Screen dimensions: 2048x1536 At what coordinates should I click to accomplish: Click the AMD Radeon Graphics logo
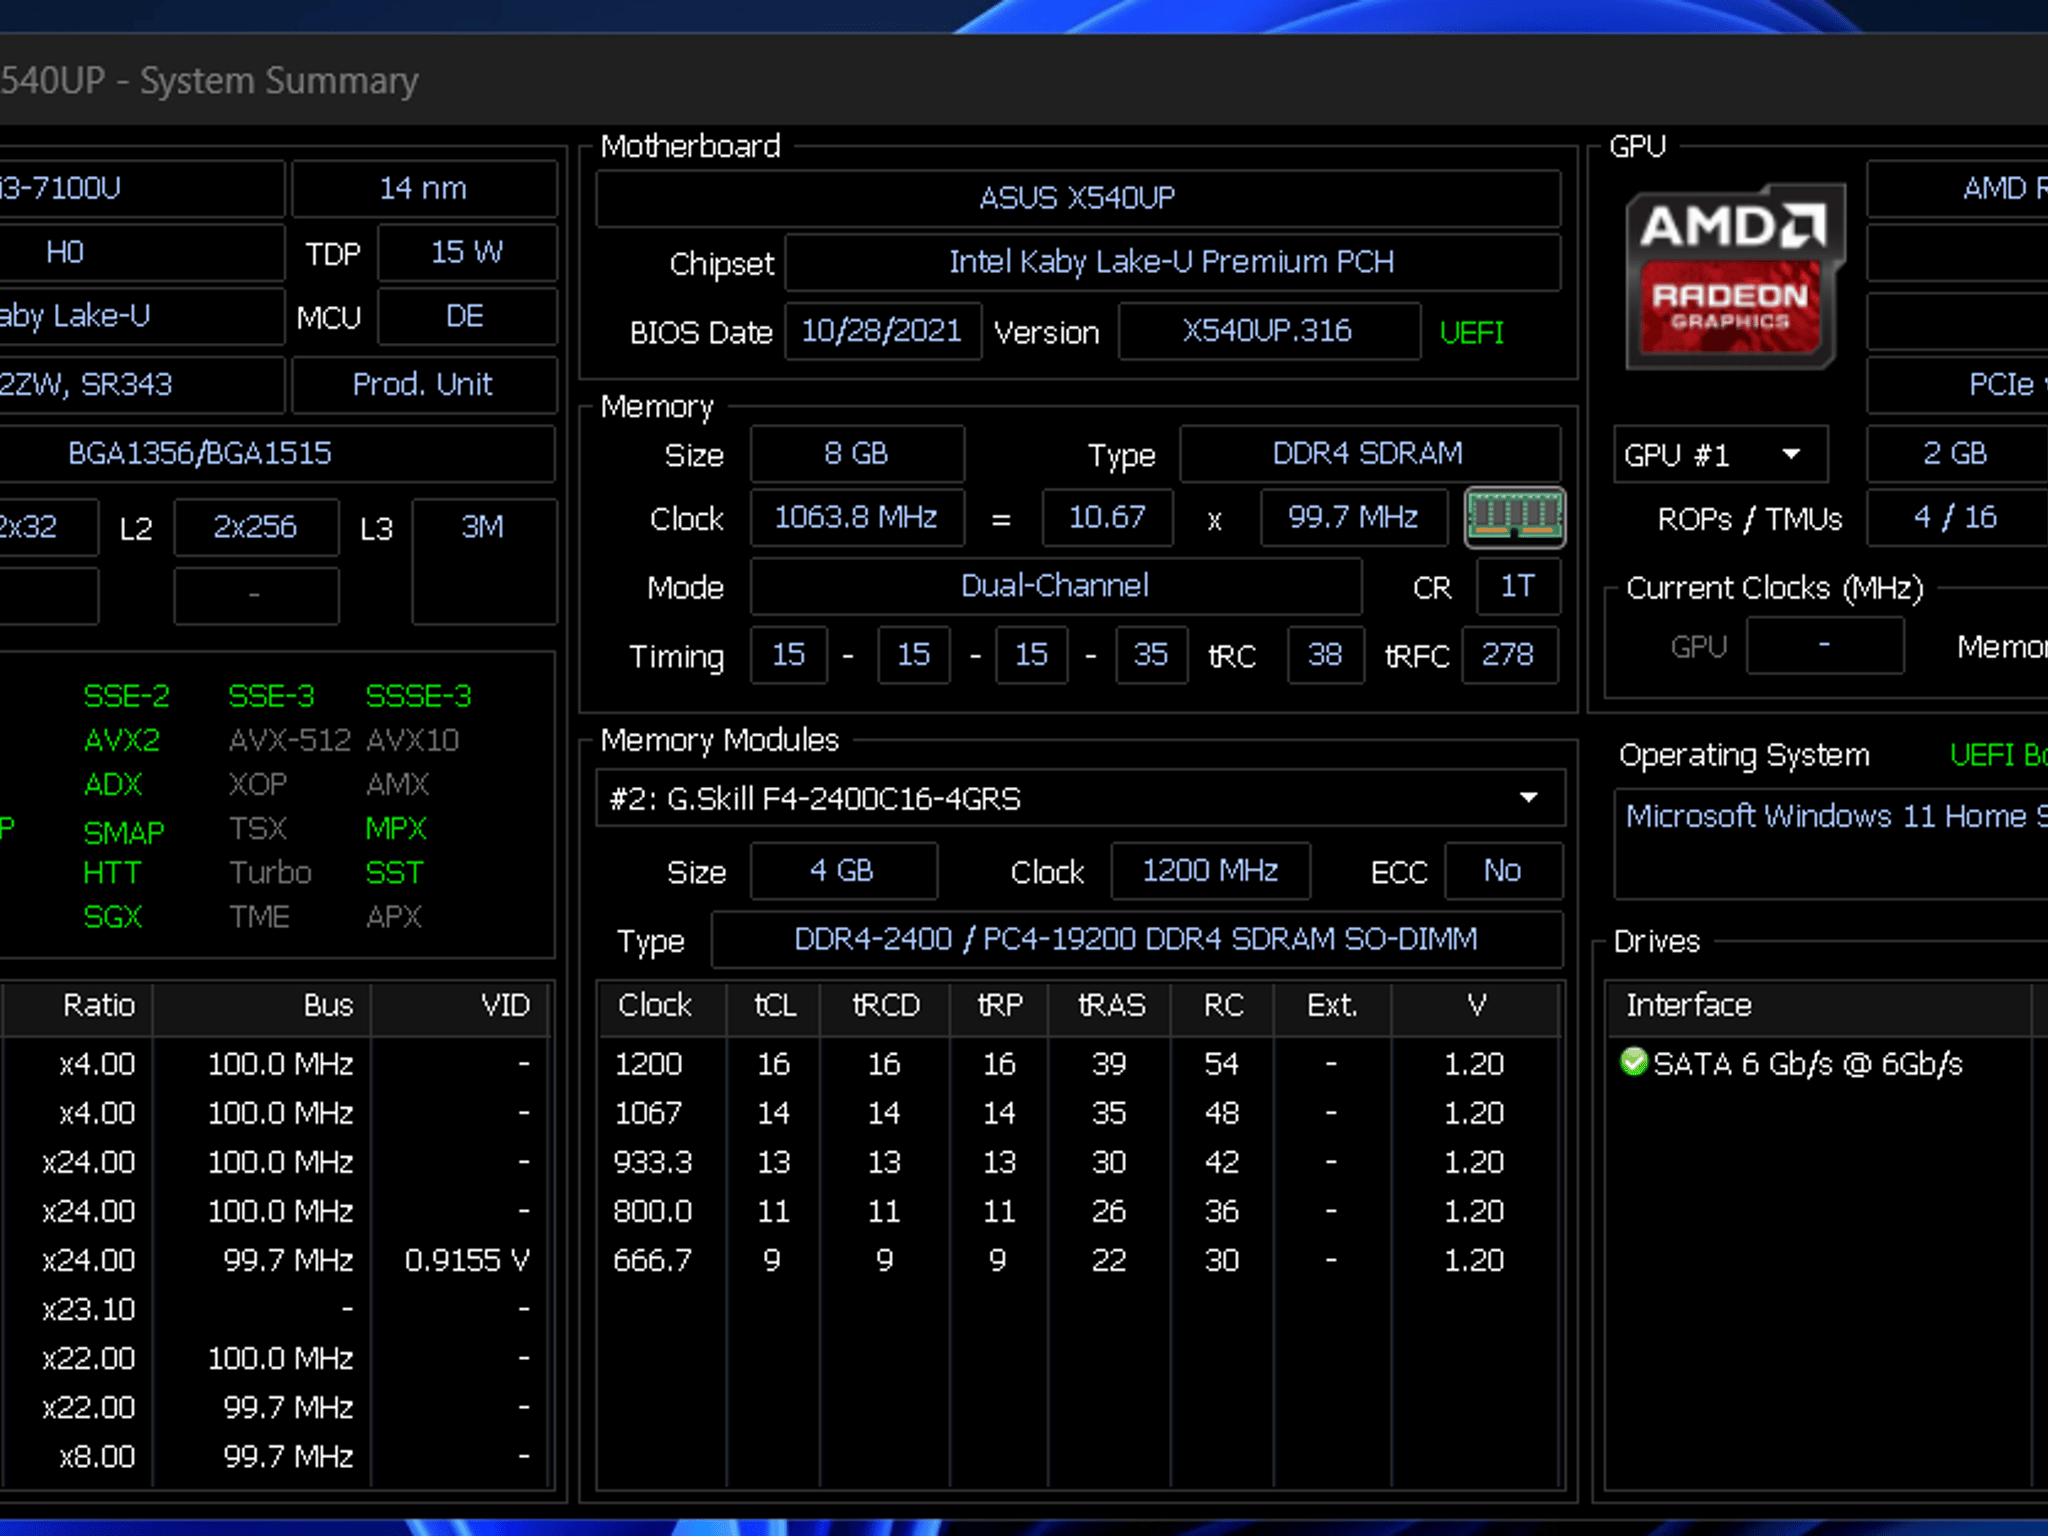(x=1735, y=275)
